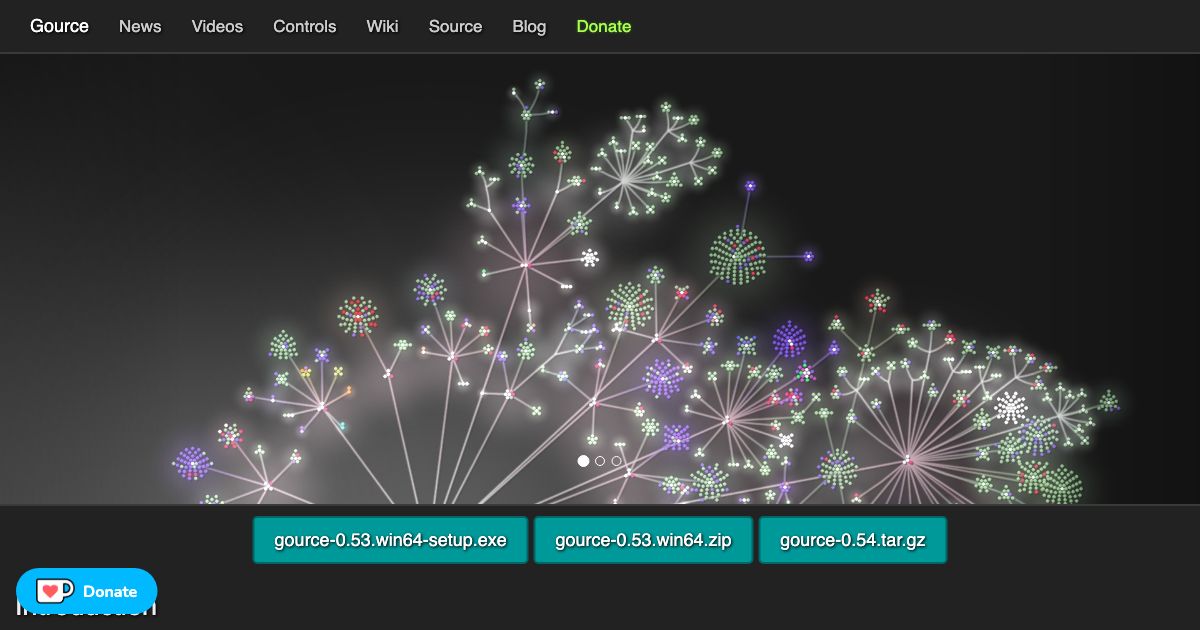This screenshot has height=630, width=1200.
Task: Open the News page
Action: click(140, 26)
